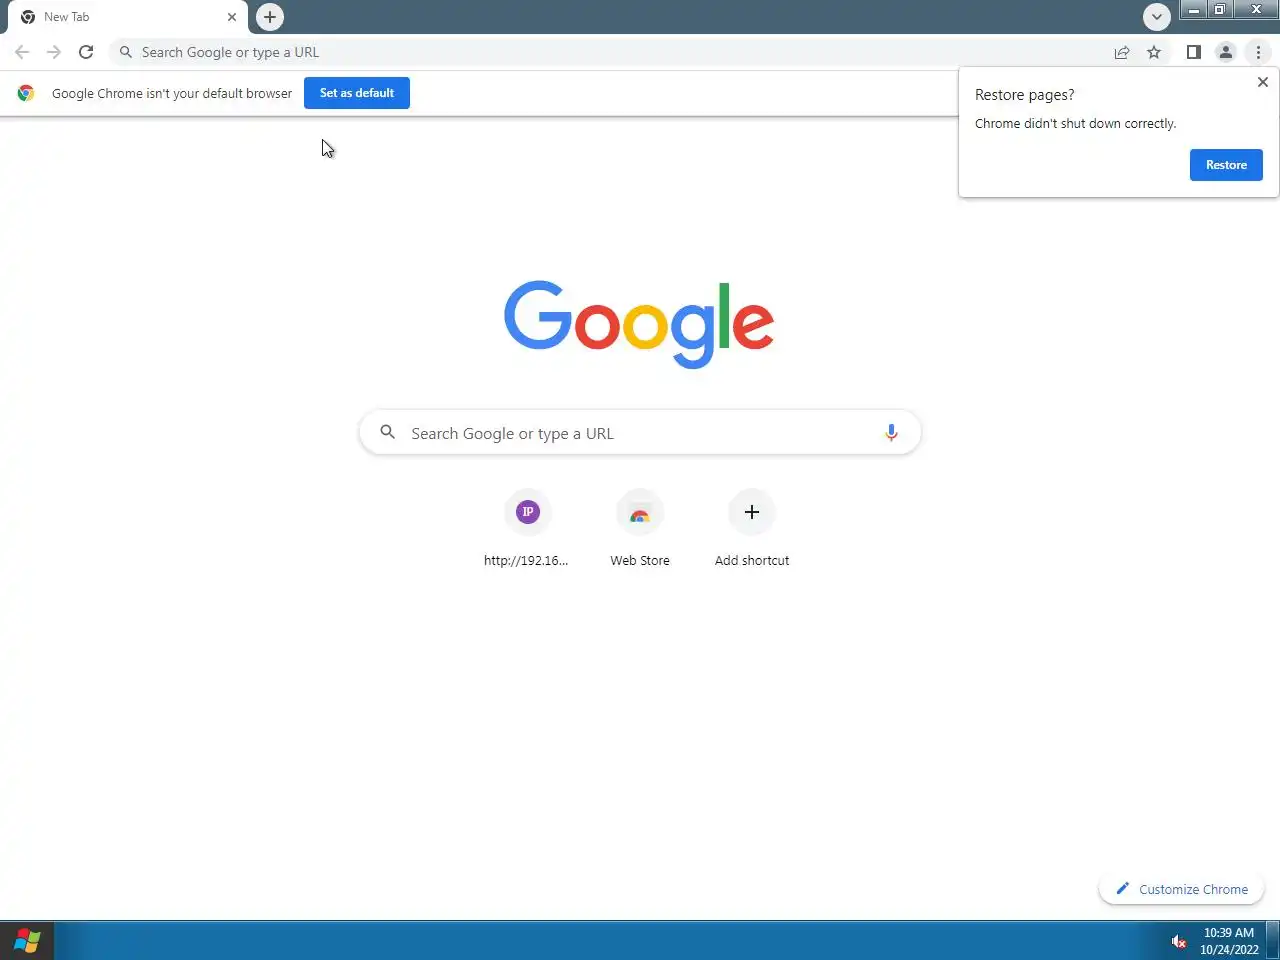Open the Web Store shortcut
This screenshot has width=1280, height=960.
tap(640, 530)
